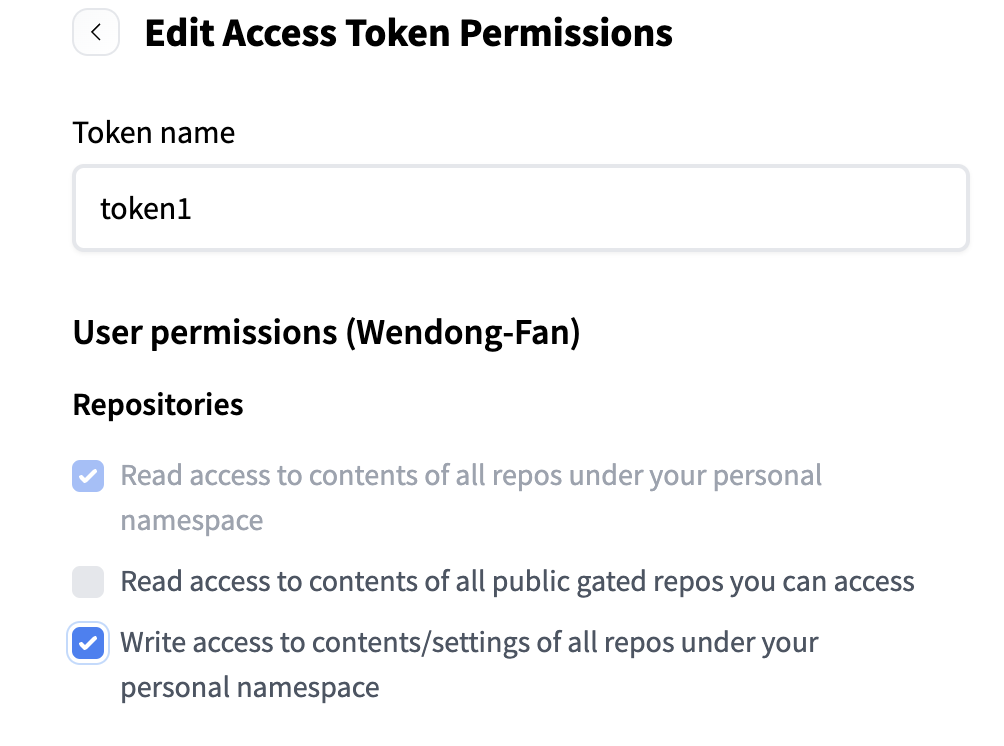
Task: Click the 'Edit Access Token Permissions' page title
Action: coord(408,33)
